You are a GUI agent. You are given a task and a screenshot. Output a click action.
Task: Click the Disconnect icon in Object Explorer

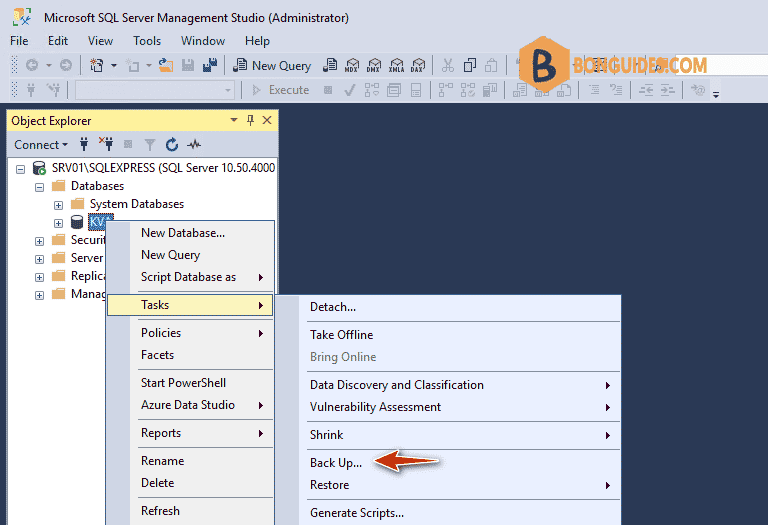pyautogui.click(x=106, y=144)
